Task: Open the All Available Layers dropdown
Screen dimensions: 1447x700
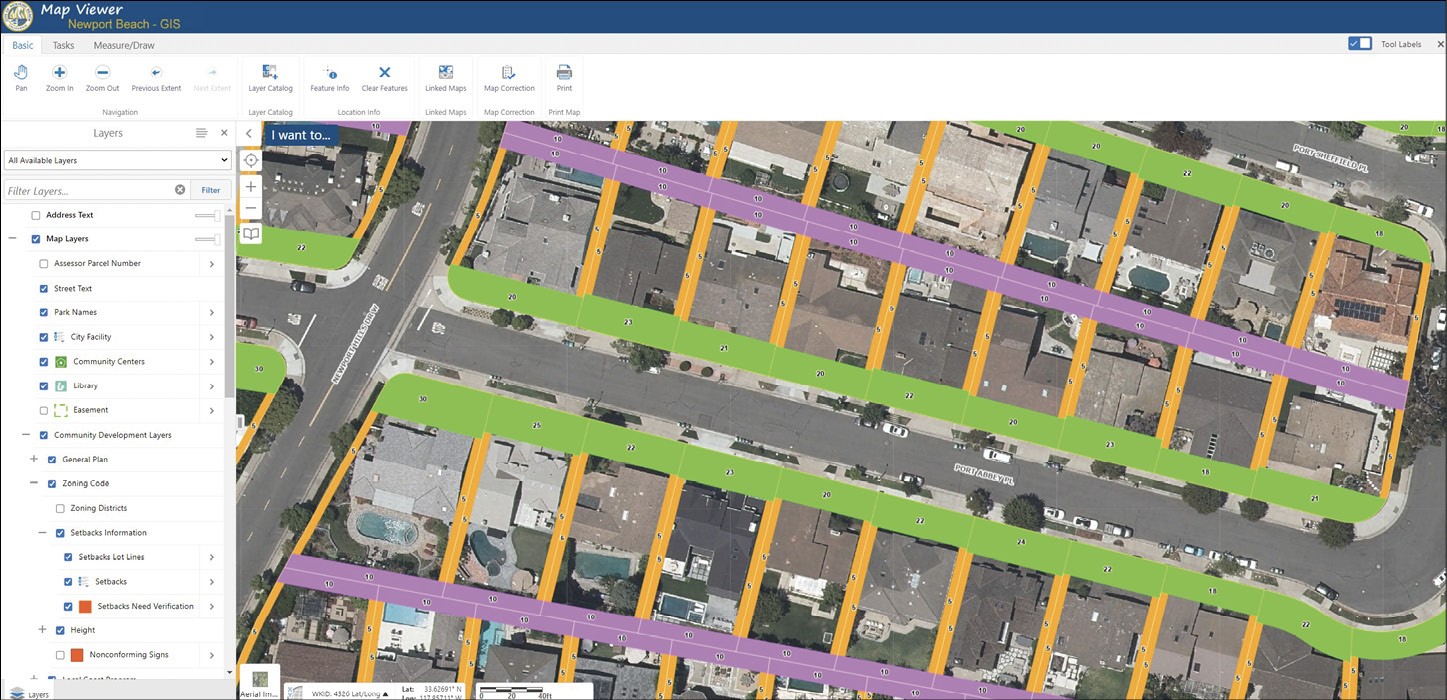Action: [117, 160]
